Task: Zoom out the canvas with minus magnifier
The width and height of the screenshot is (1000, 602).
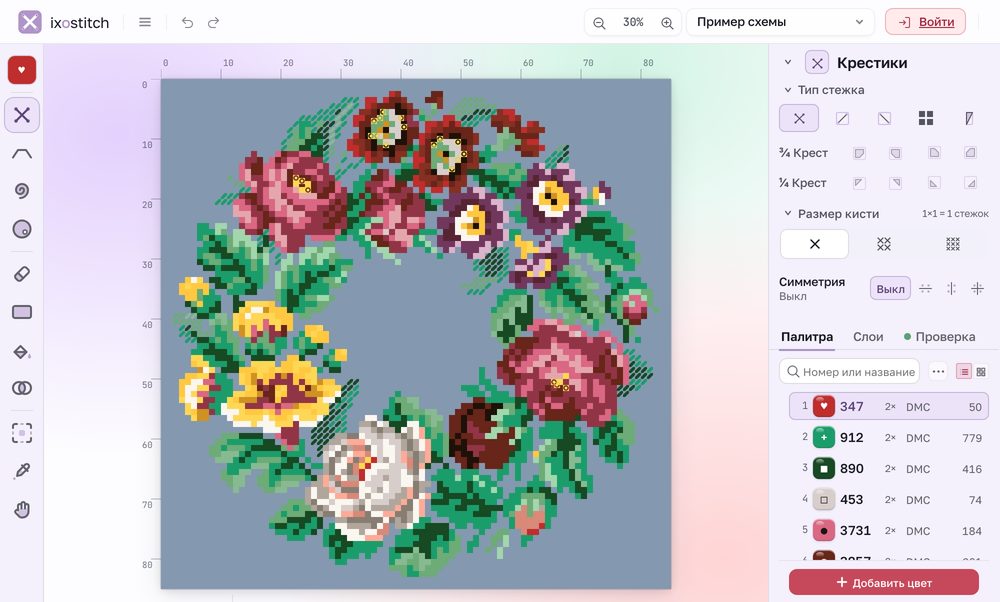Action: pyautogui.click(x=599, y=23)
